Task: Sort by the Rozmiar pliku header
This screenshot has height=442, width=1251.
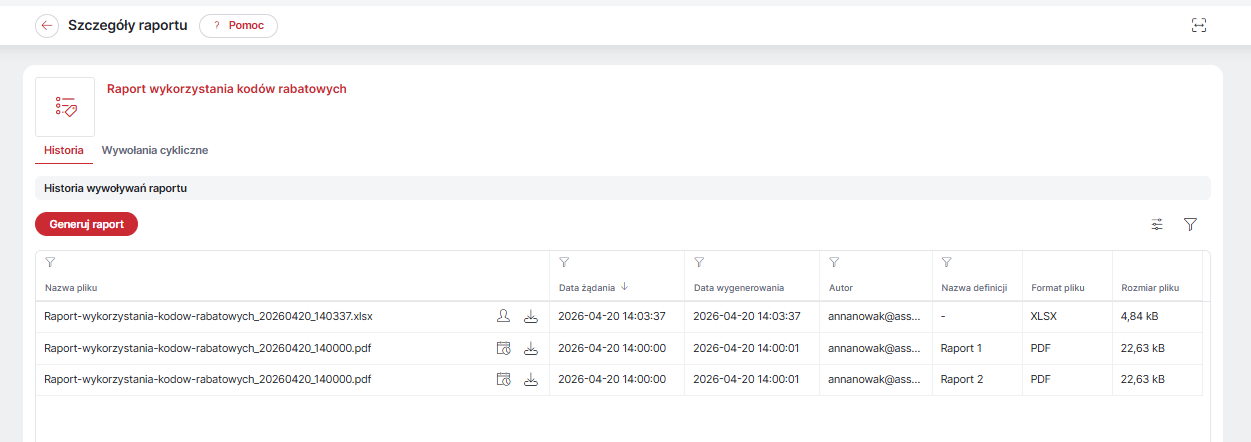Action: (x=1150, y=288)
